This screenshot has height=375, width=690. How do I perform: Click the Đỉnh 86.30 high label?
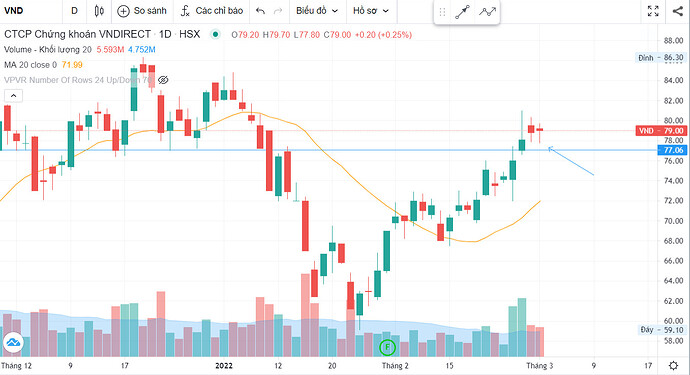[661, 58]
